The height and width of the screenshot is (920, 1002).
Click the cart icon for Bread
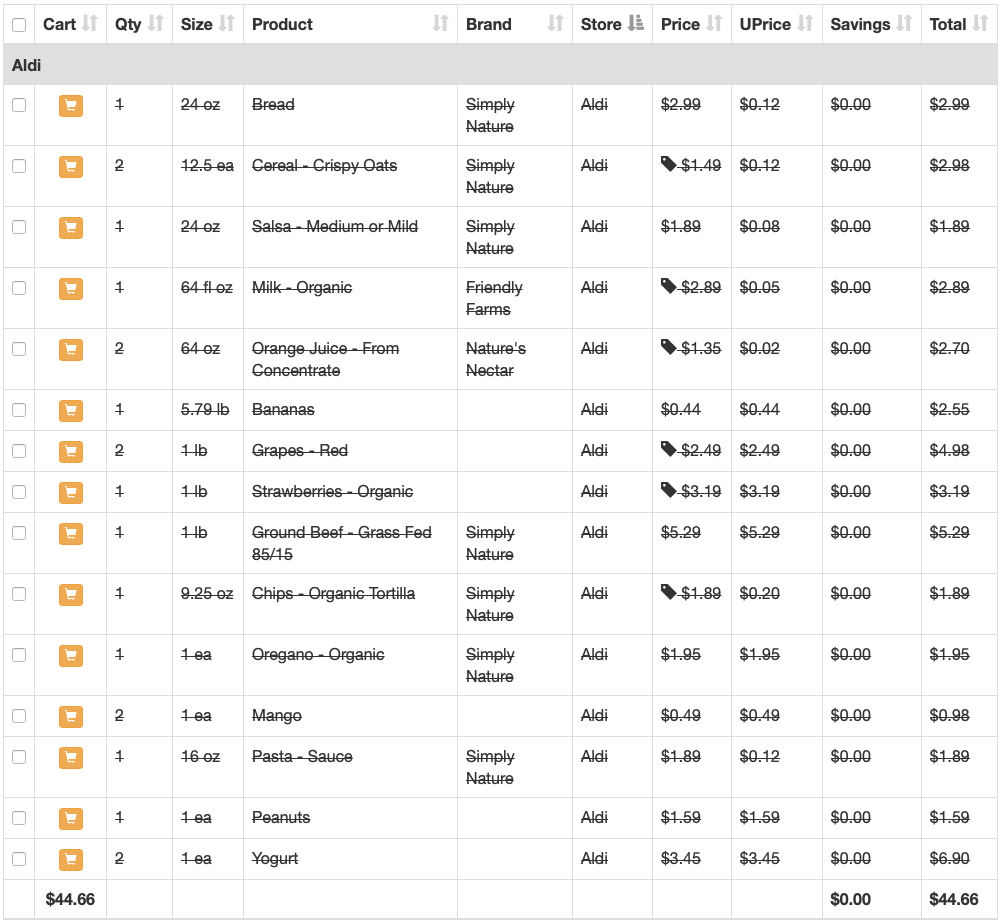[x=71, y=105]
